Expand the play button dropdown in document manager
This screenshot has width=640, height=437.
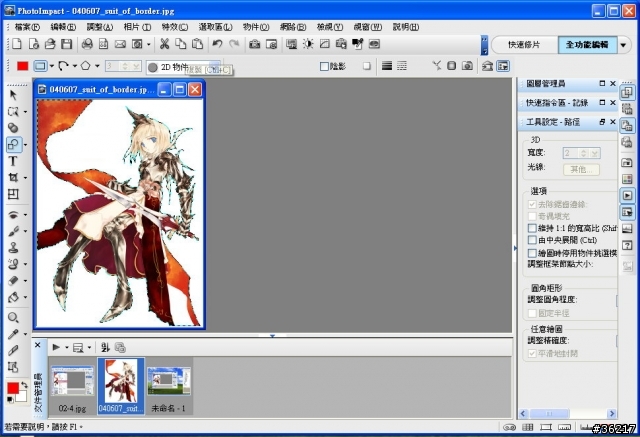[67, 348]
